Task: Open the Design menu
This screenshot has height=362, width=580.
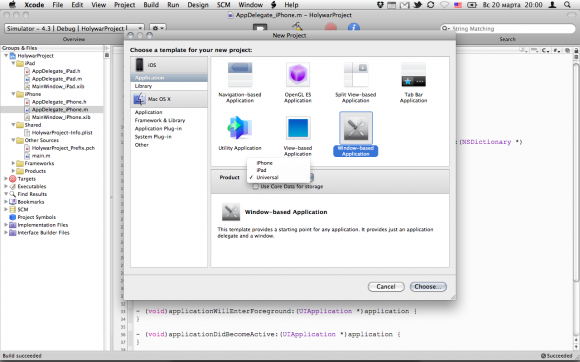Action: click(x=198, y=5)
